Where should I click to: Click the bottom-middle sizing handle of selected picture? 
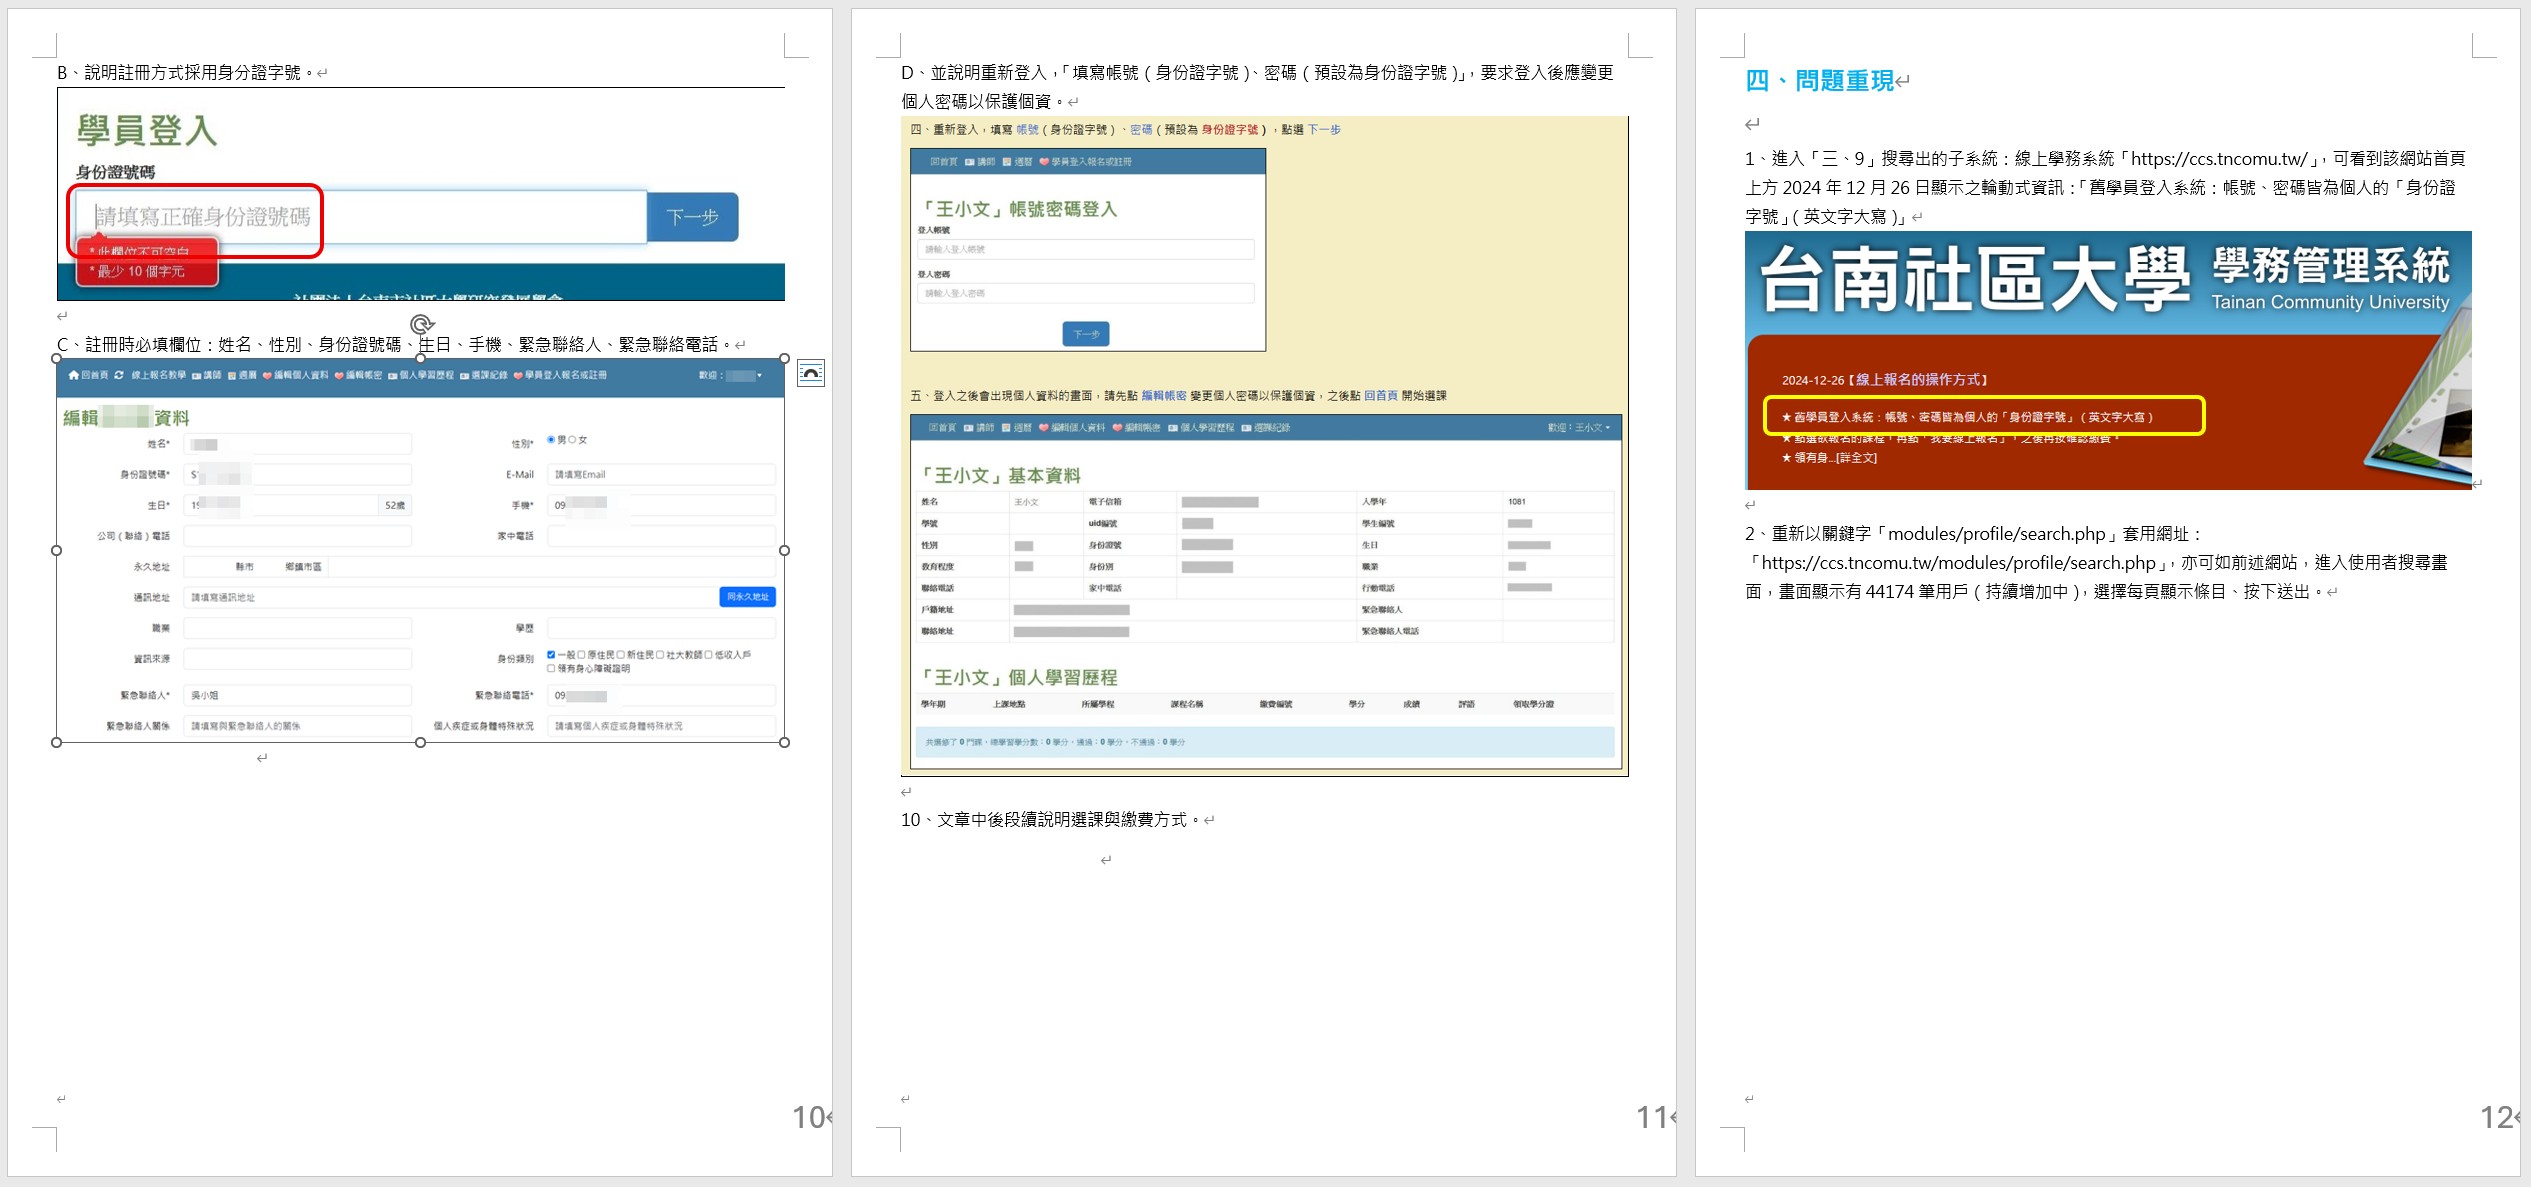pyautogui.click(x=420, y=742)
